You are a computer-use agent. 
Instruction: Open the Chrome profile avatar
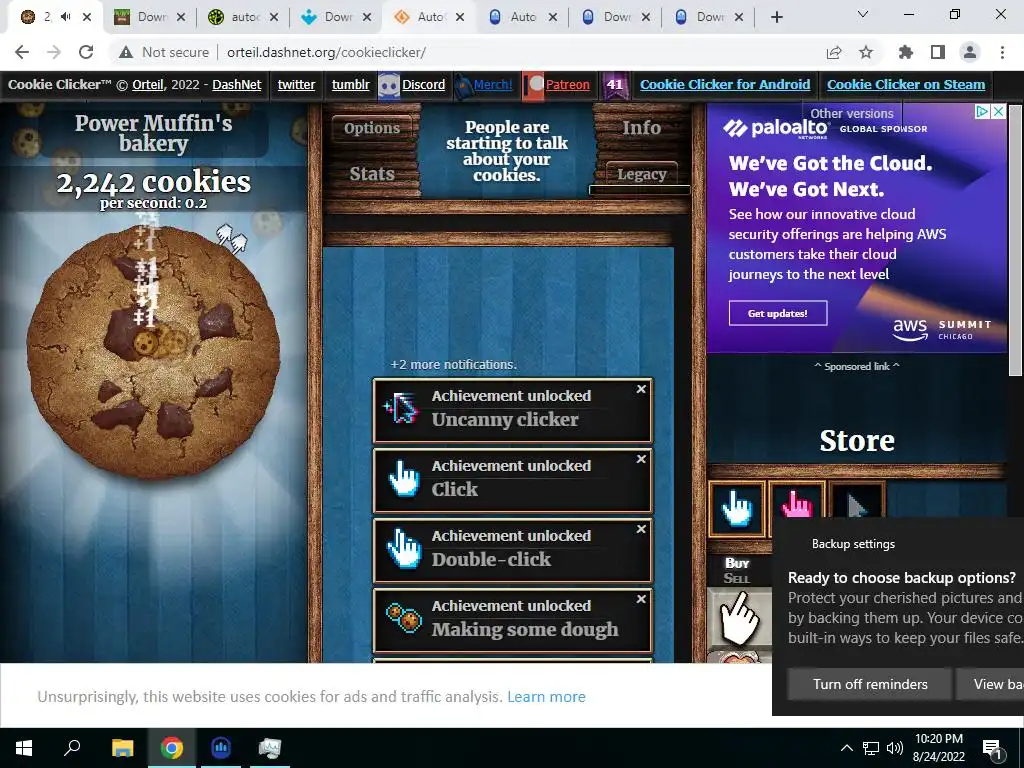pyautogui.click(x=970, y=52)
